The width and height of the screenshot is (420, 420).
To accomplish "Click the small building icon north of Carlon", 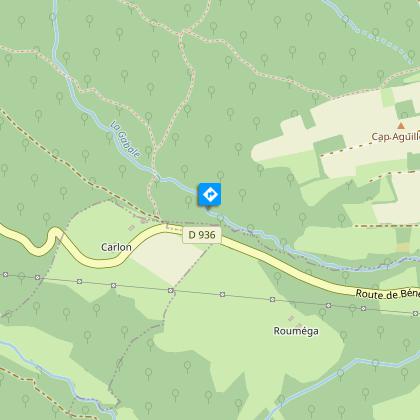I will pyautogui.click(x=132, y=228).
